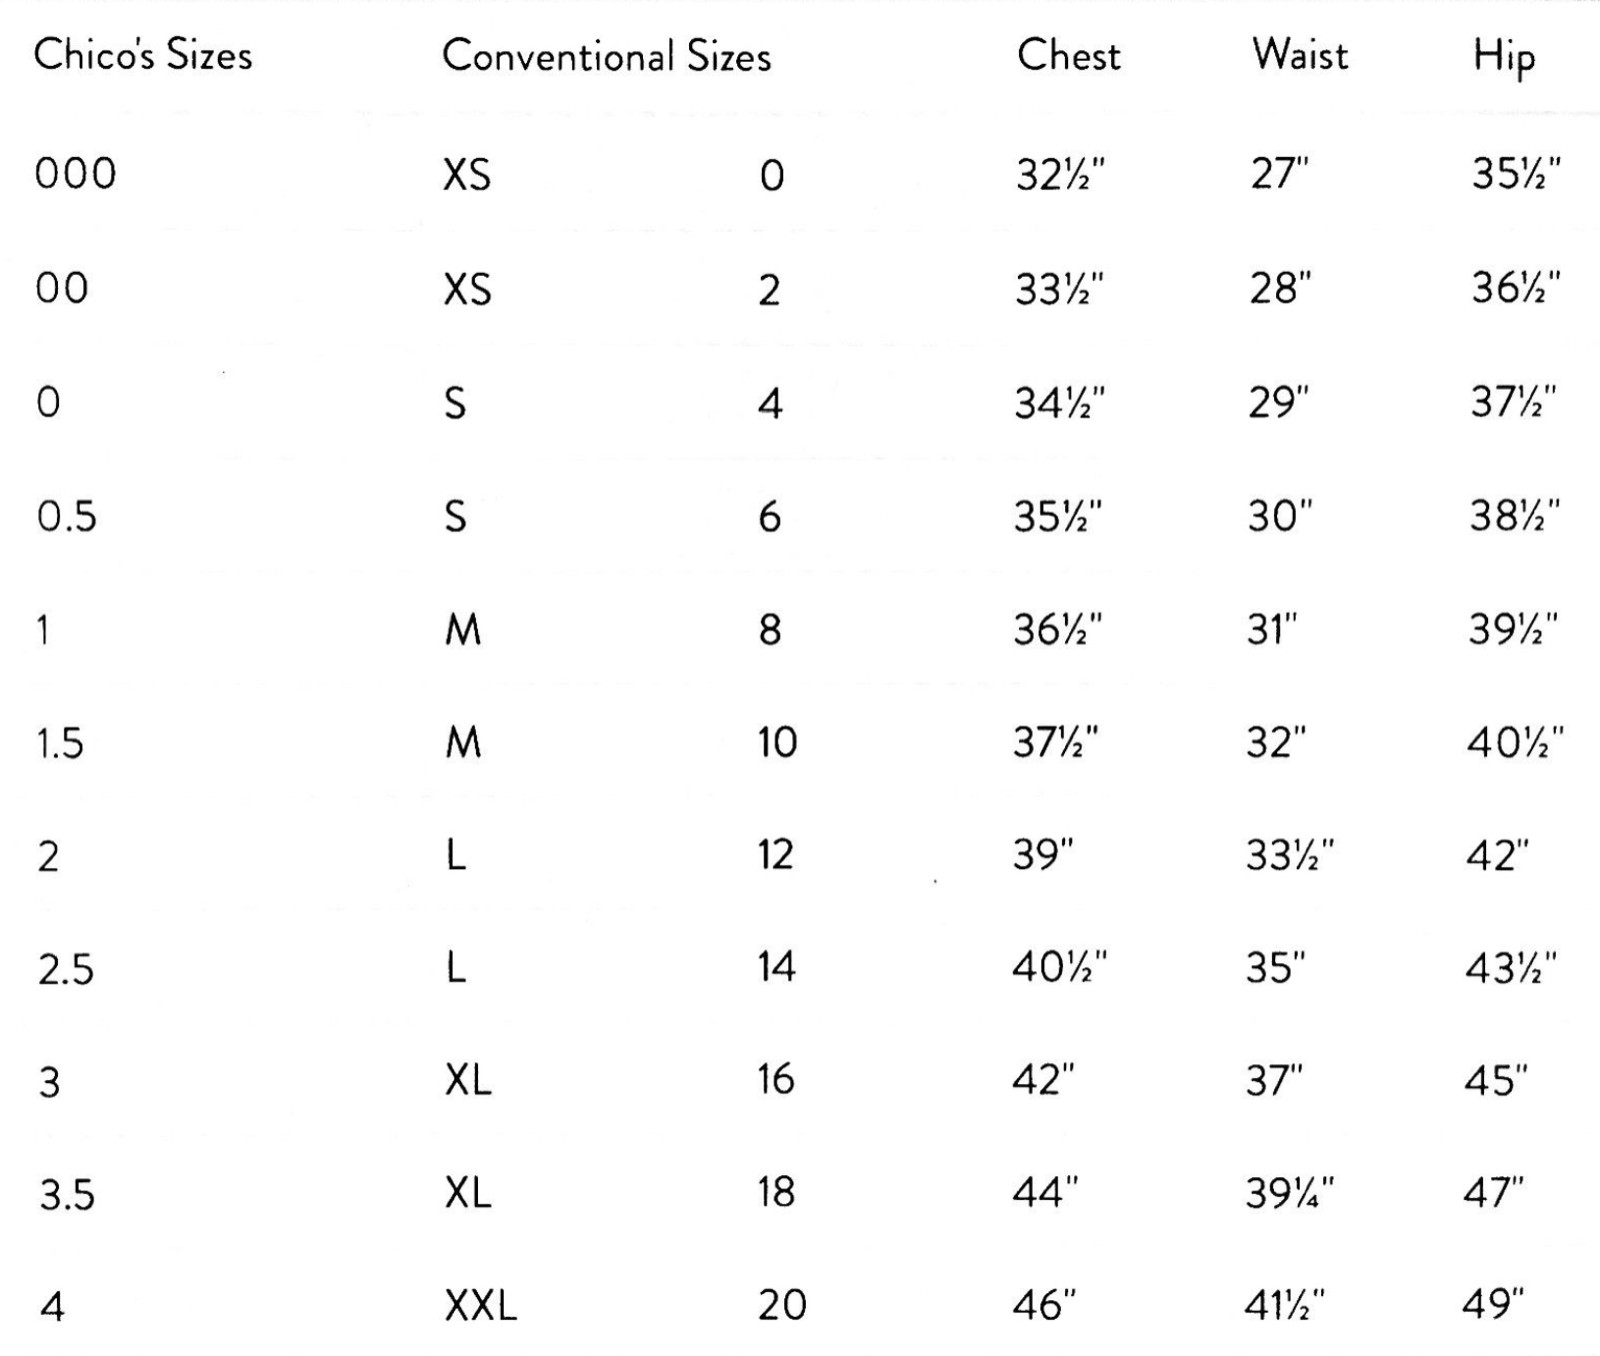1600x1356 pixels.
Task: Click the Hip column header
Action: coord(1504,58)
